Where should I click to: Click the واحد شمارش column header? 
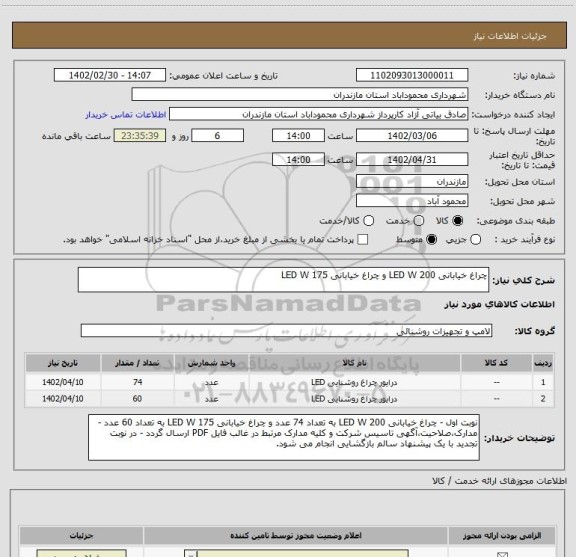click(x=211, y=363)
